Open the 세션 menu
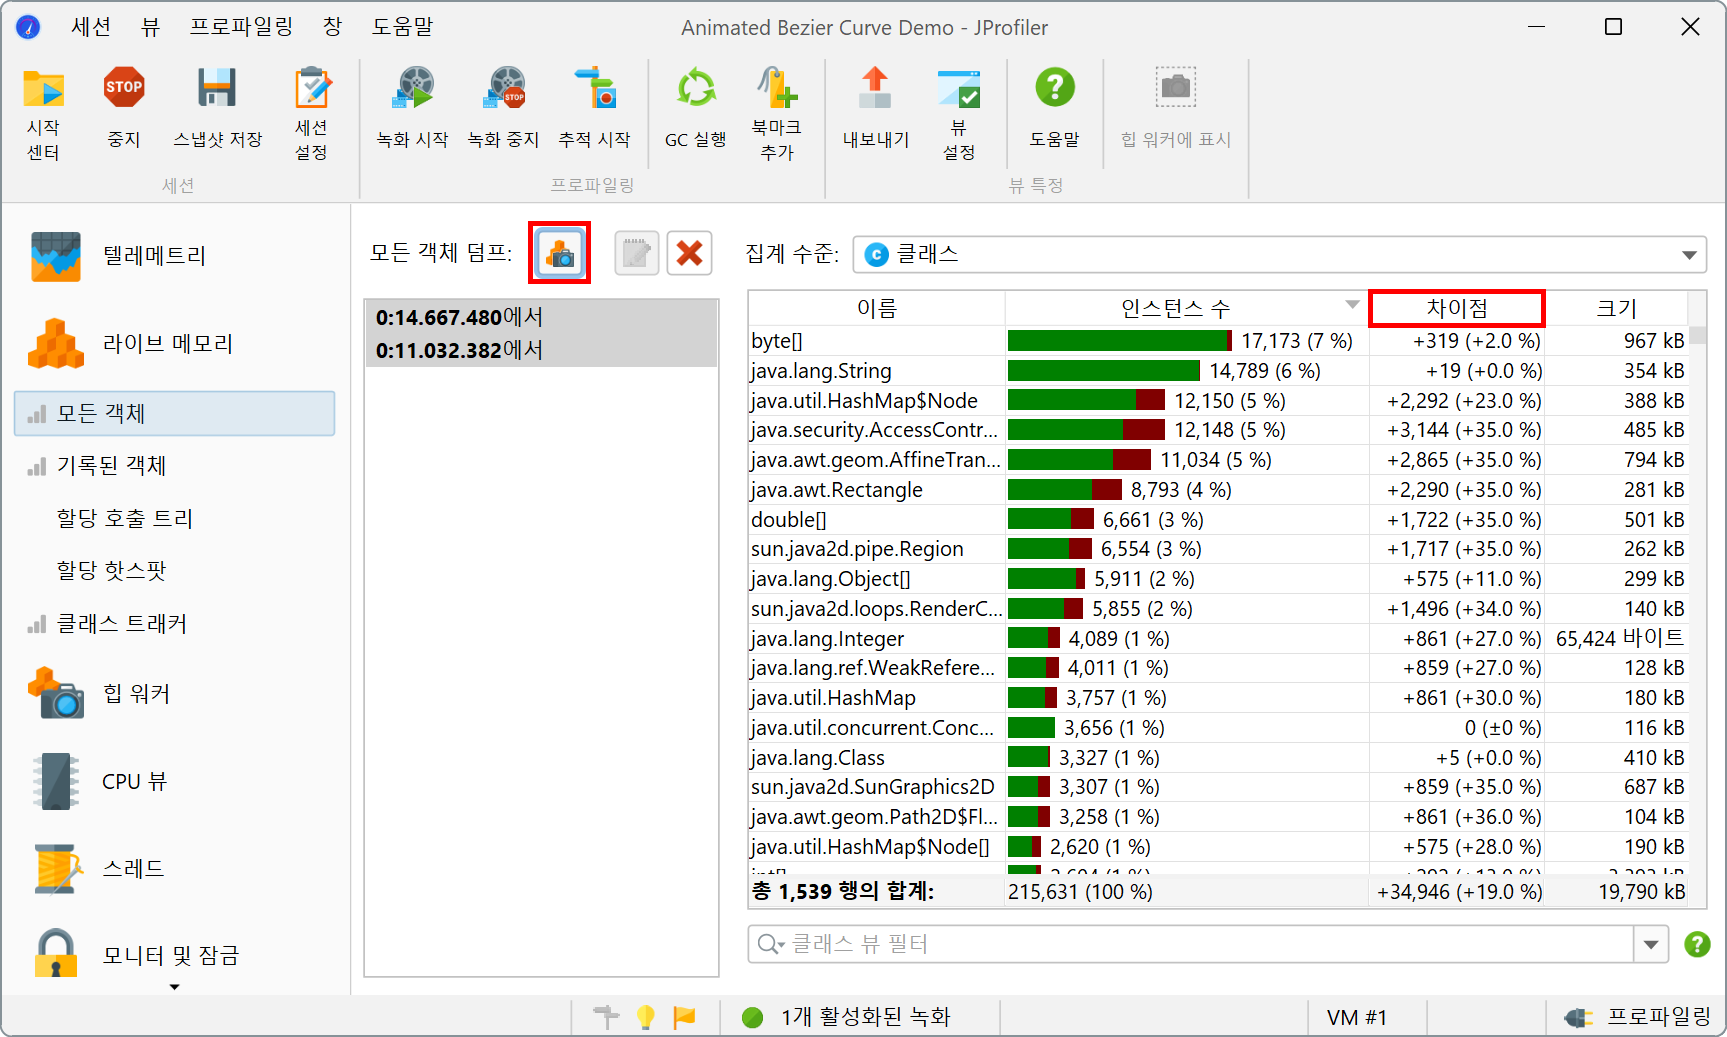 pyautogui.click(x=91, y=27)
